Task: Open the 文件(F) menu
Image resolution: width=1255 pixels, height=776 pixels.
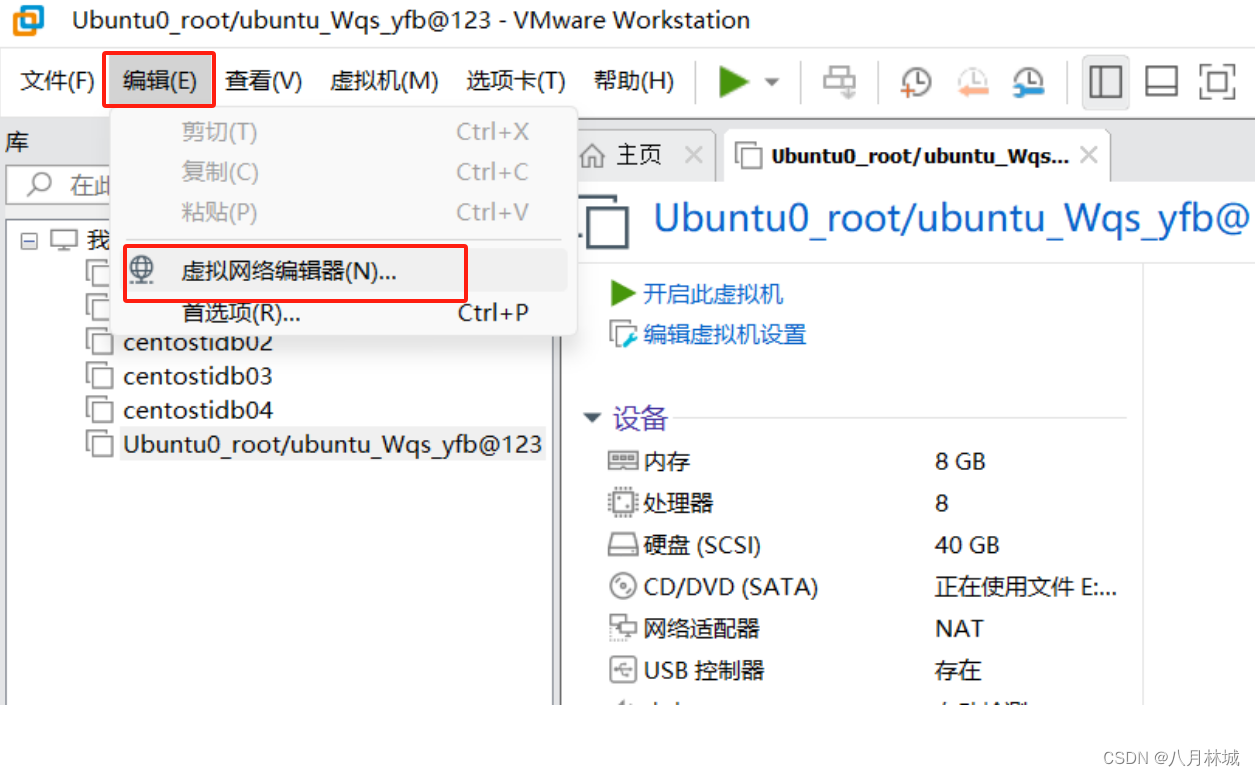Action: point(57,81)
